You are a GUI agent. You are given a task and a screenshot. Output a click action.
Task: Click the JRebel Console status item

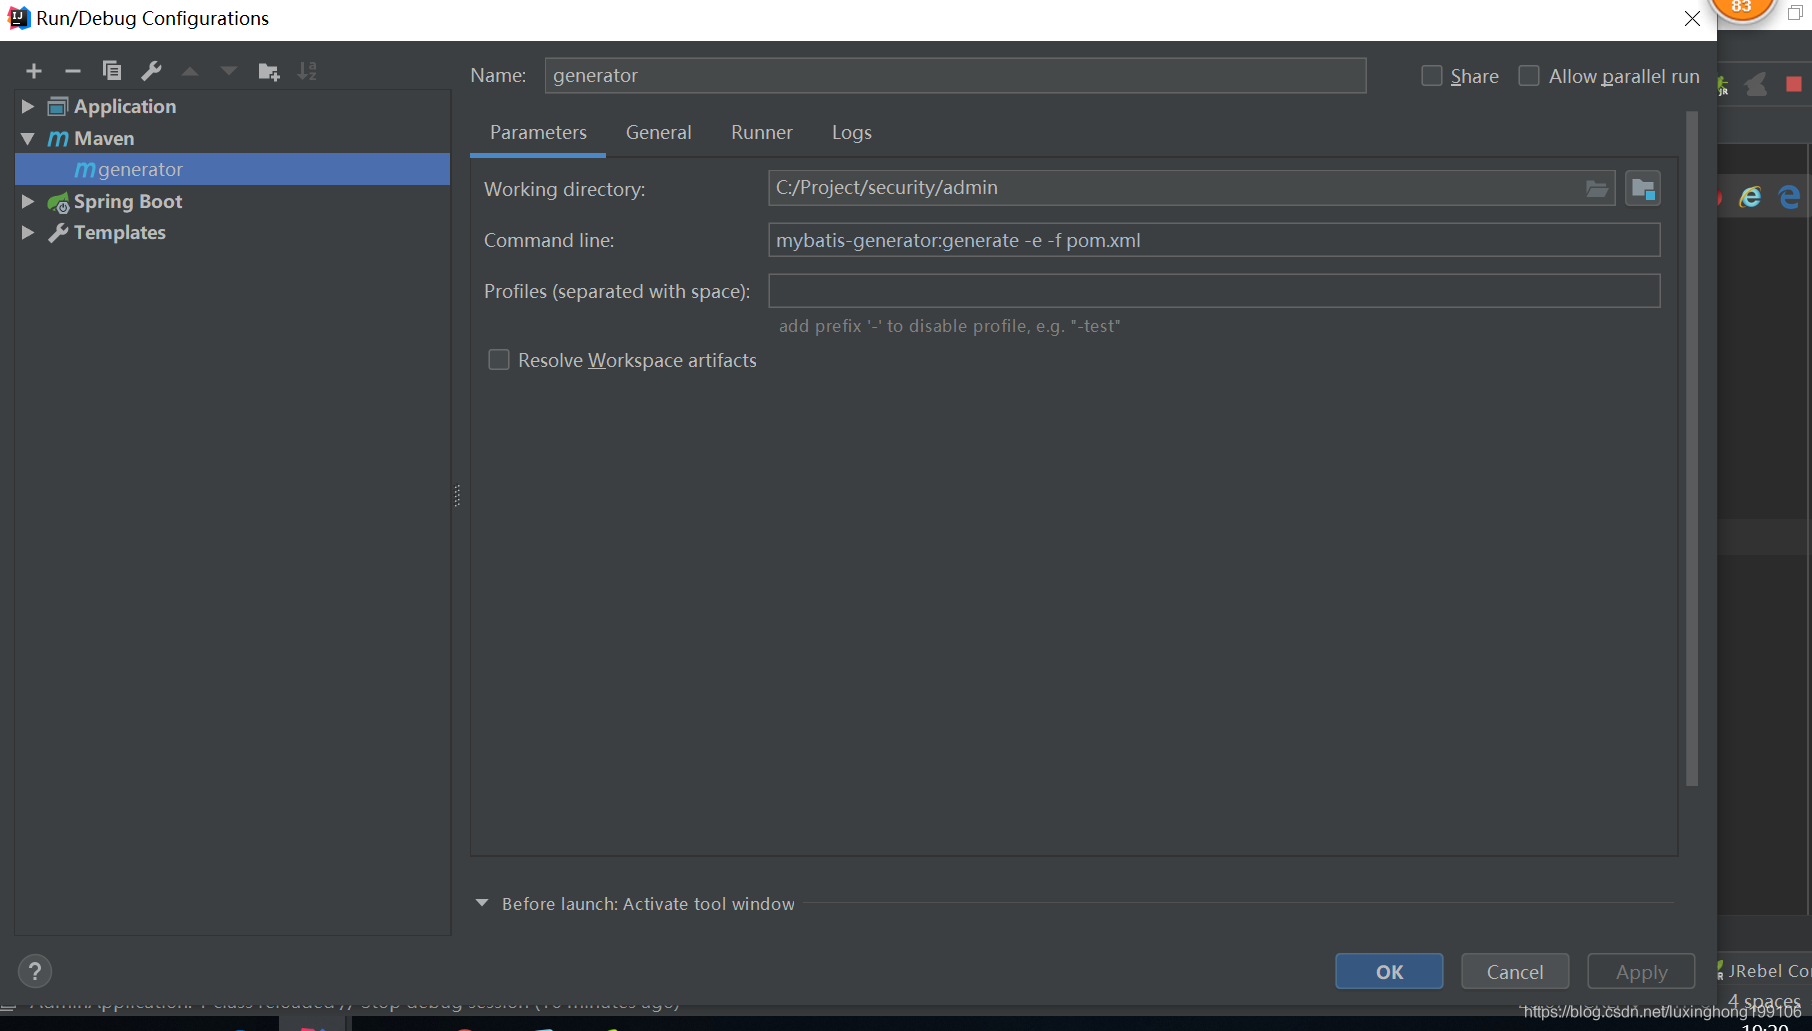point(1764,971)
